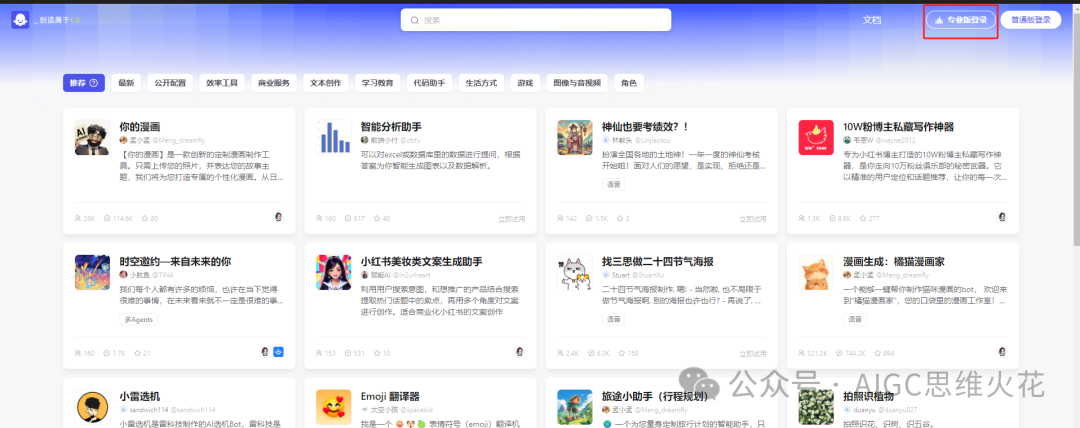The width and height of the screenshot is (1080, 428).
Task: Switch to the 角色 tab
Action: pyautogui.click(x=629, y=83)
